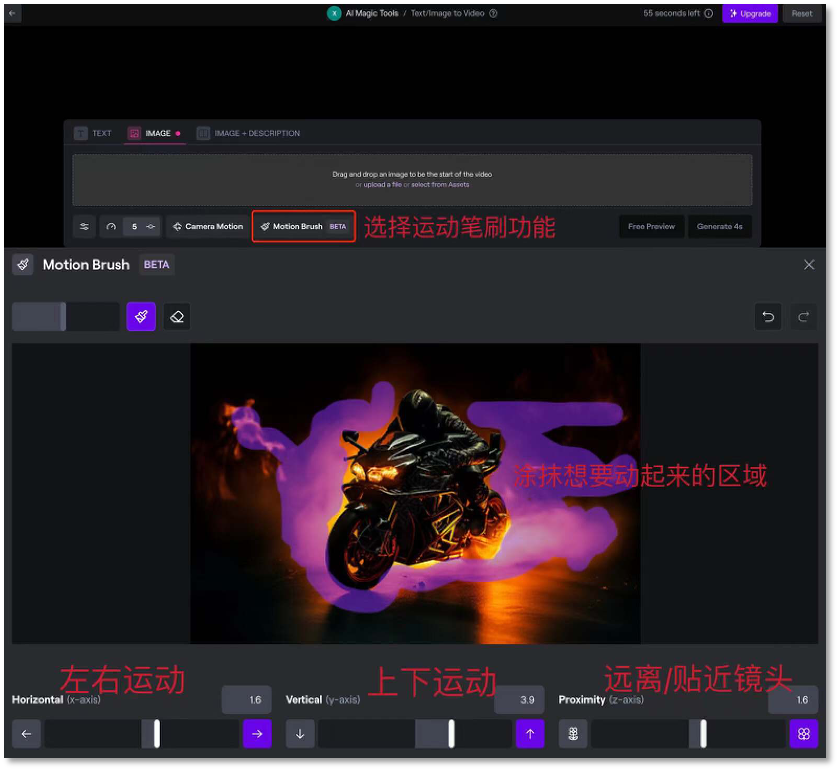The image size is (840, 772).
Task: Click the horizontal right arrow button
Action: coord(257,734)
